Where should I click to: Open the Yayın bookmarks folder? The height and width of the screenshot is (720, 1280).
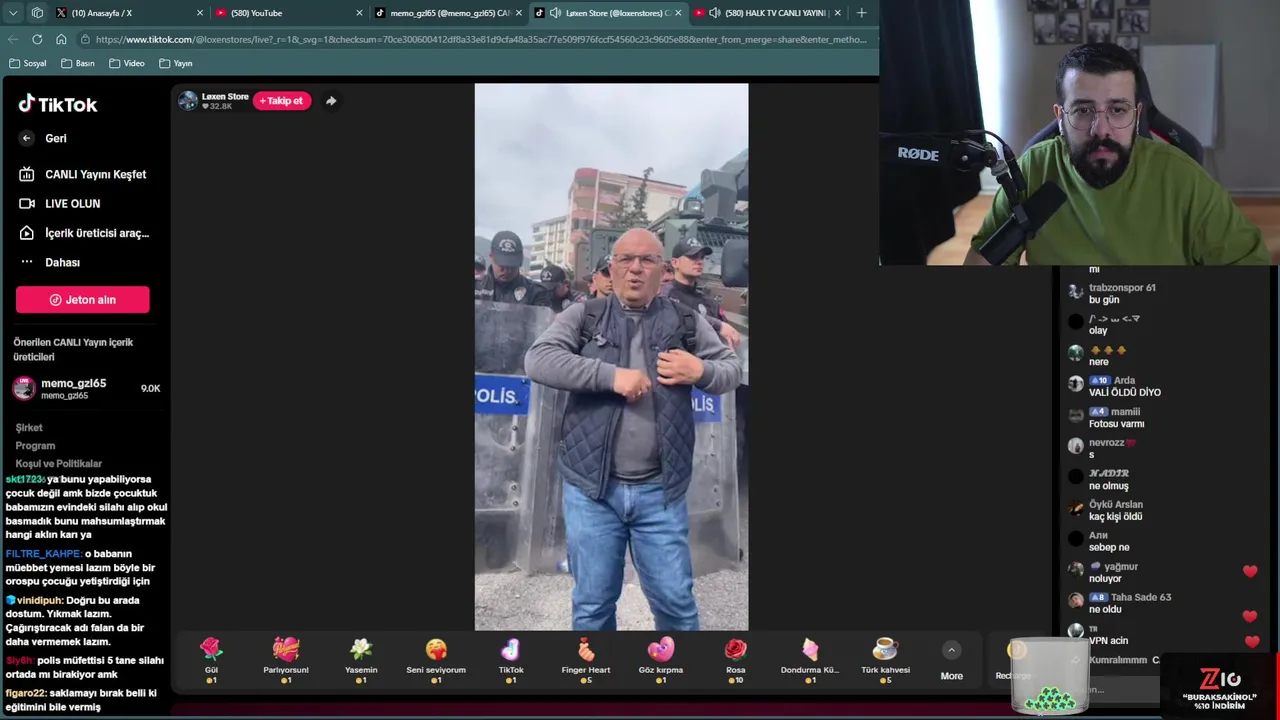tap(175, 63)
